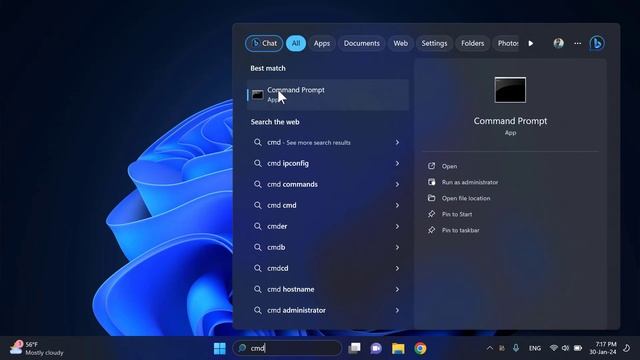Switch to the Photos filter tab
Image resolution: width=640 pixels, height=360 pixels.
(507, 43)
